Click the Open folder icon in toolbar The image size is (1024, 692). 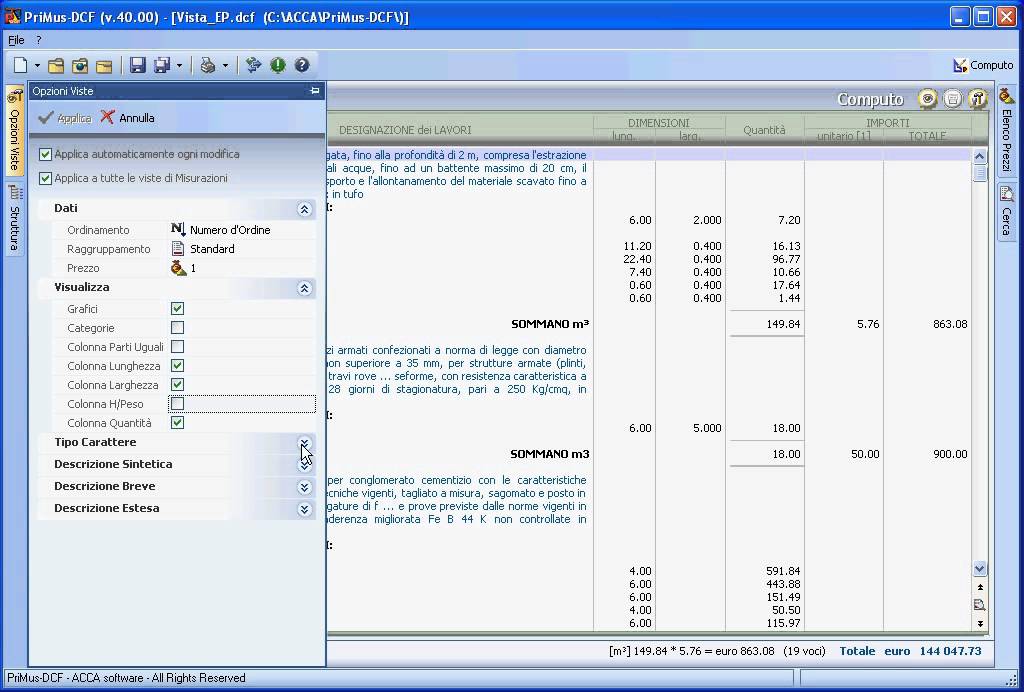coord(56,65)
